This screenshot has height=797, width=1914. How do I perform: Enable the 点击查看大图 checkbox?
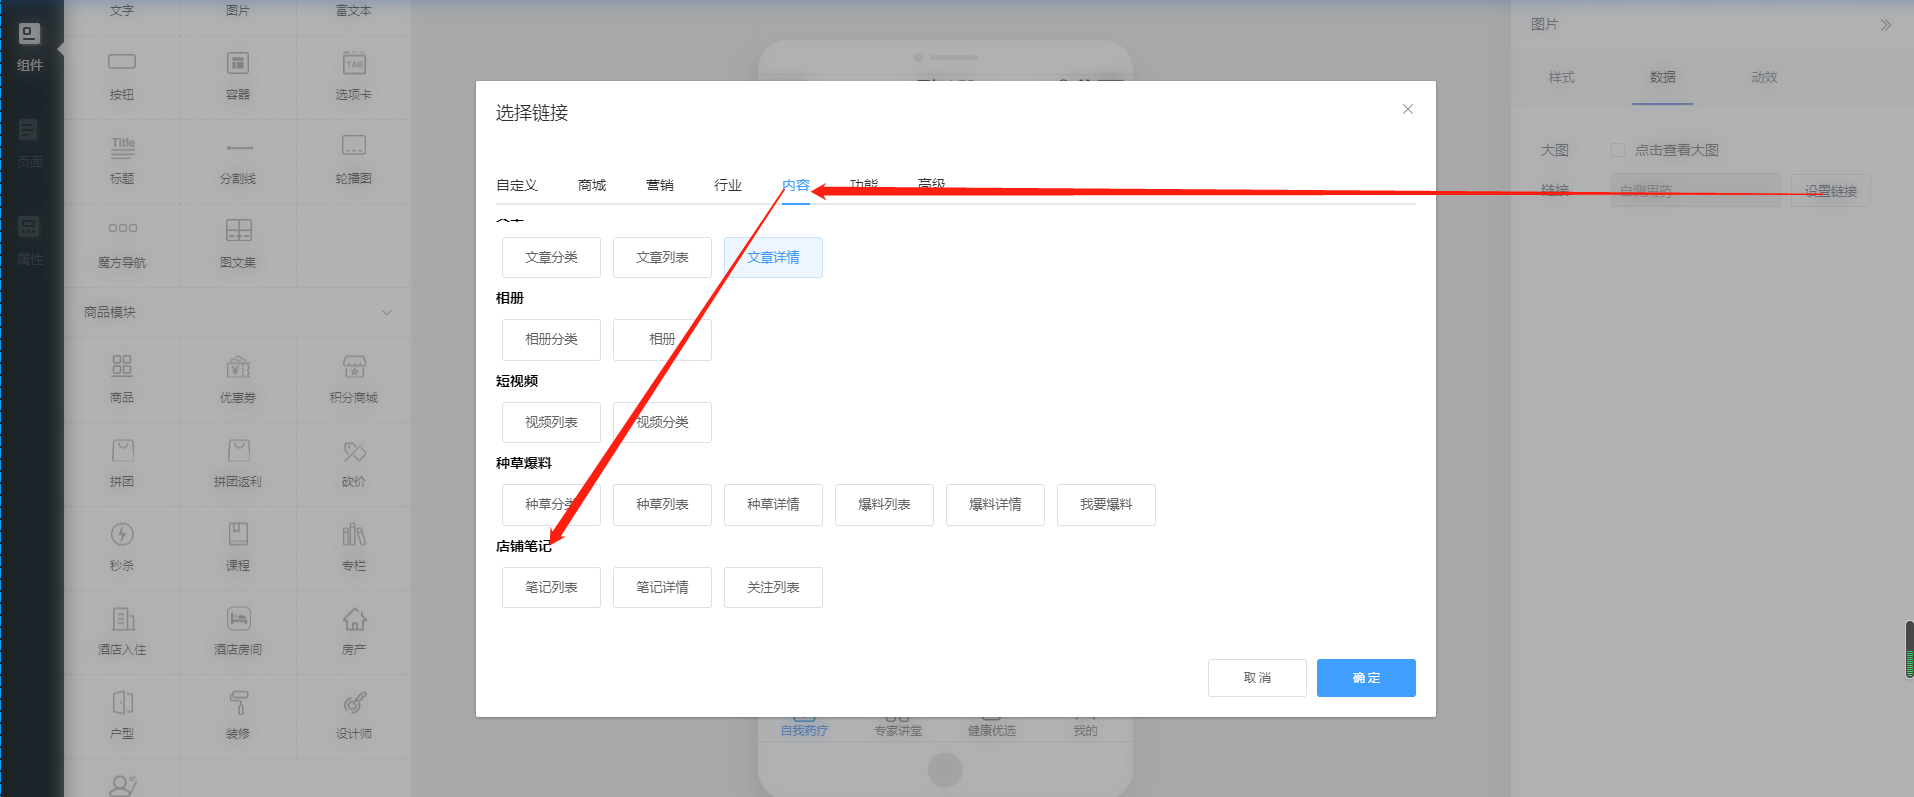[1617, 150]
